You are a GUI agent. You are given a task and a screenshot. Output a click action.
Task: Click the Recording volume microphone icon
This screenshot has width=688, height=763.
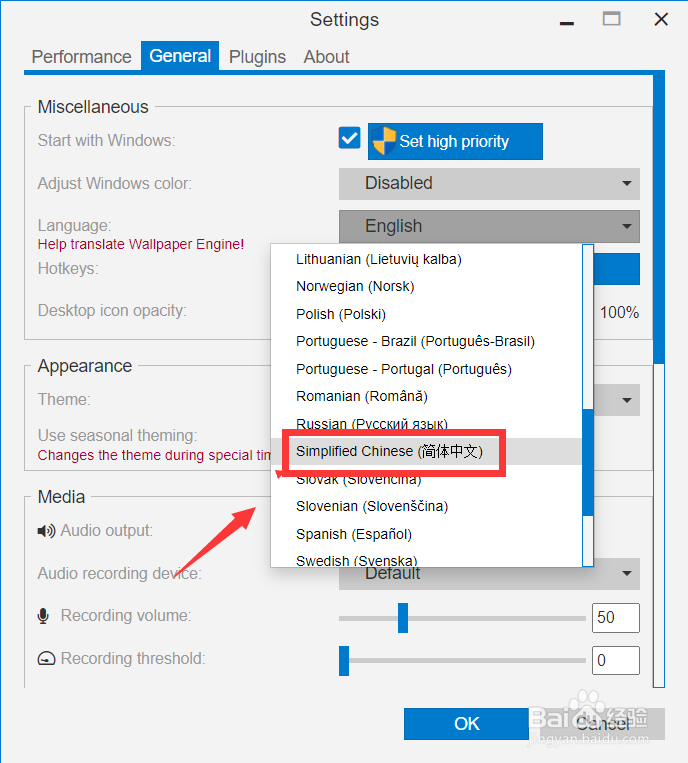(43, 616)
